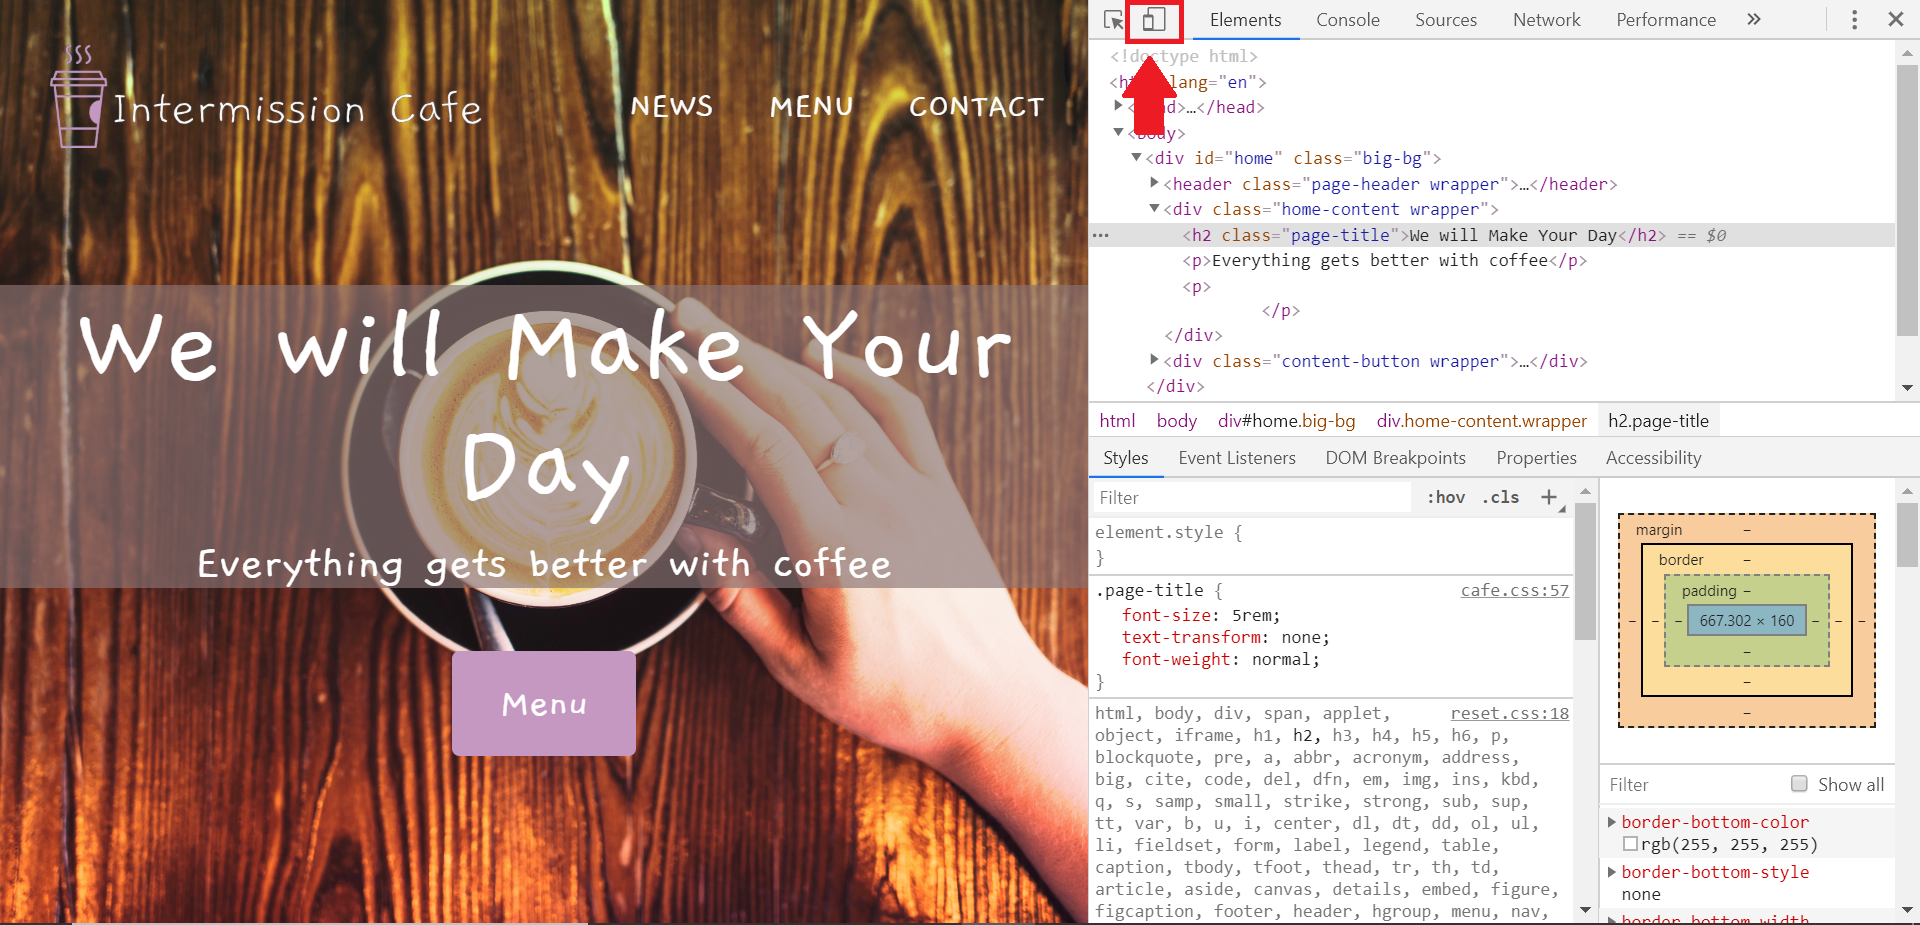Click the text-transform none declaration
The height and width of the screenshot is (925, 1920).
coord(1225,637)
